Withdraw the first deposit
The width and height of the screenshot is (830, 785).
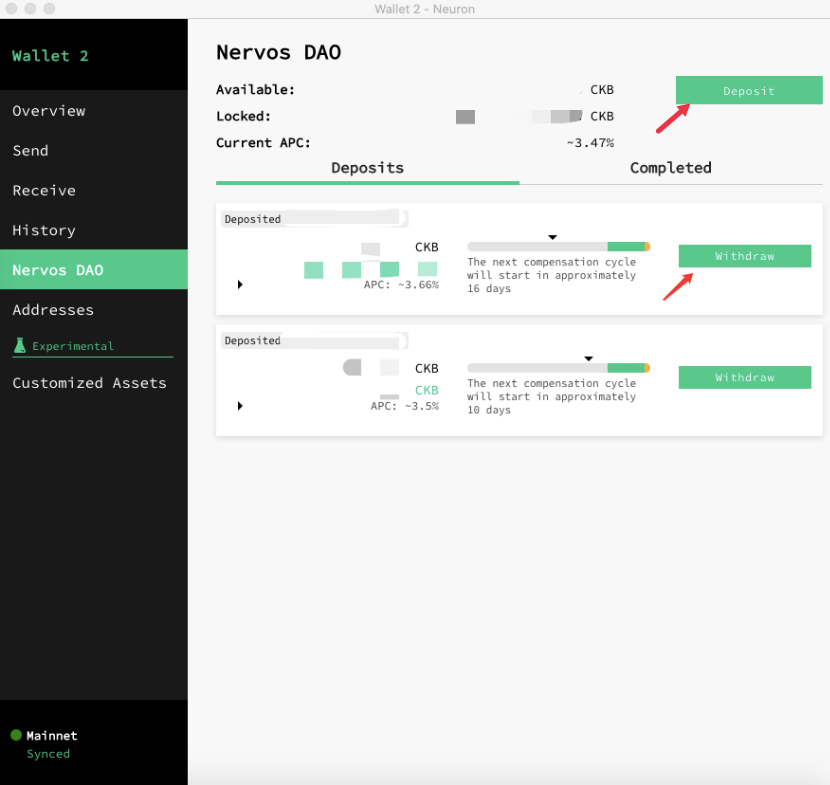(744, 256)
